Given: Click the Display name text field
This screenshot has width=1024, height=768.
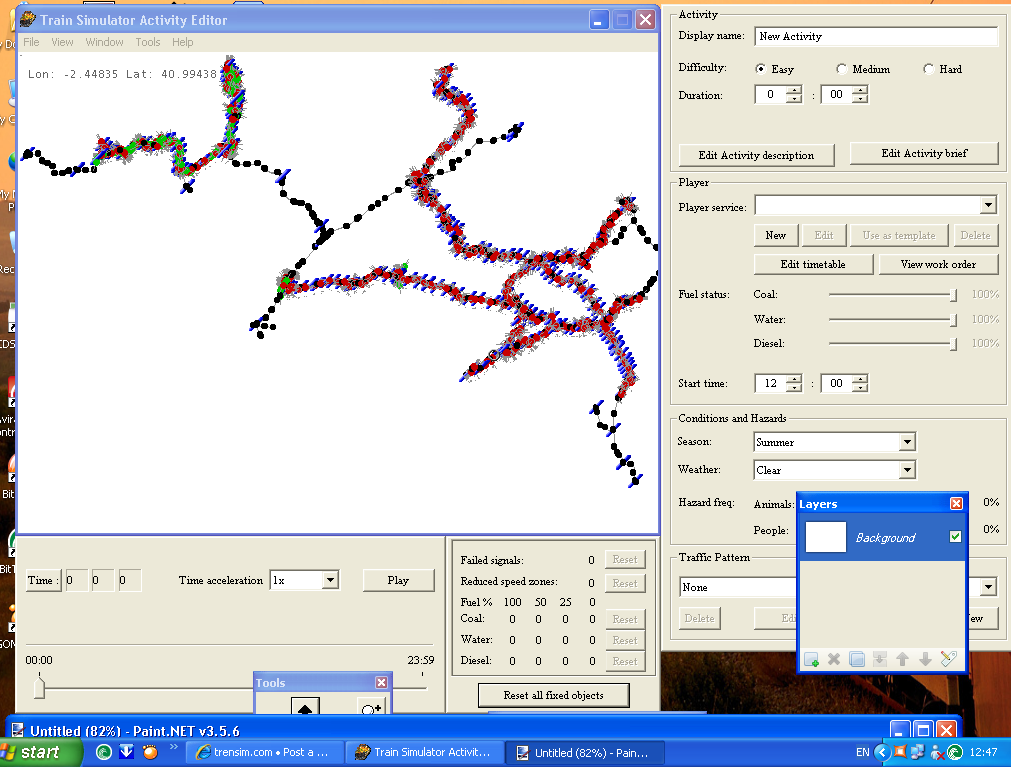Looking at the screenshot, I should coord(876,37).
